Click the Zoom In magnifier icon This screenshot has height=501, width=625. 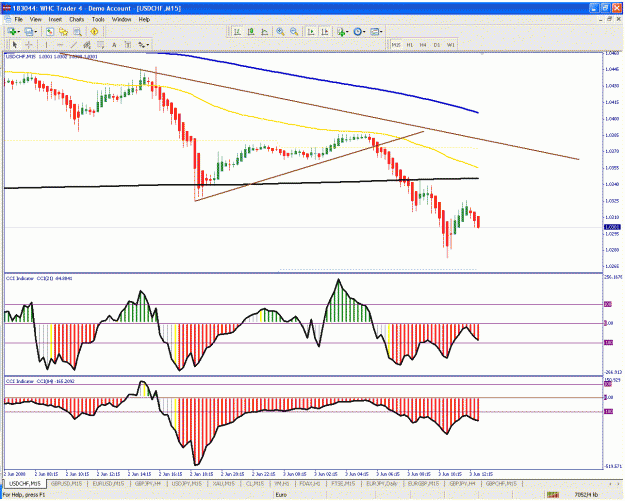point(281,31)
